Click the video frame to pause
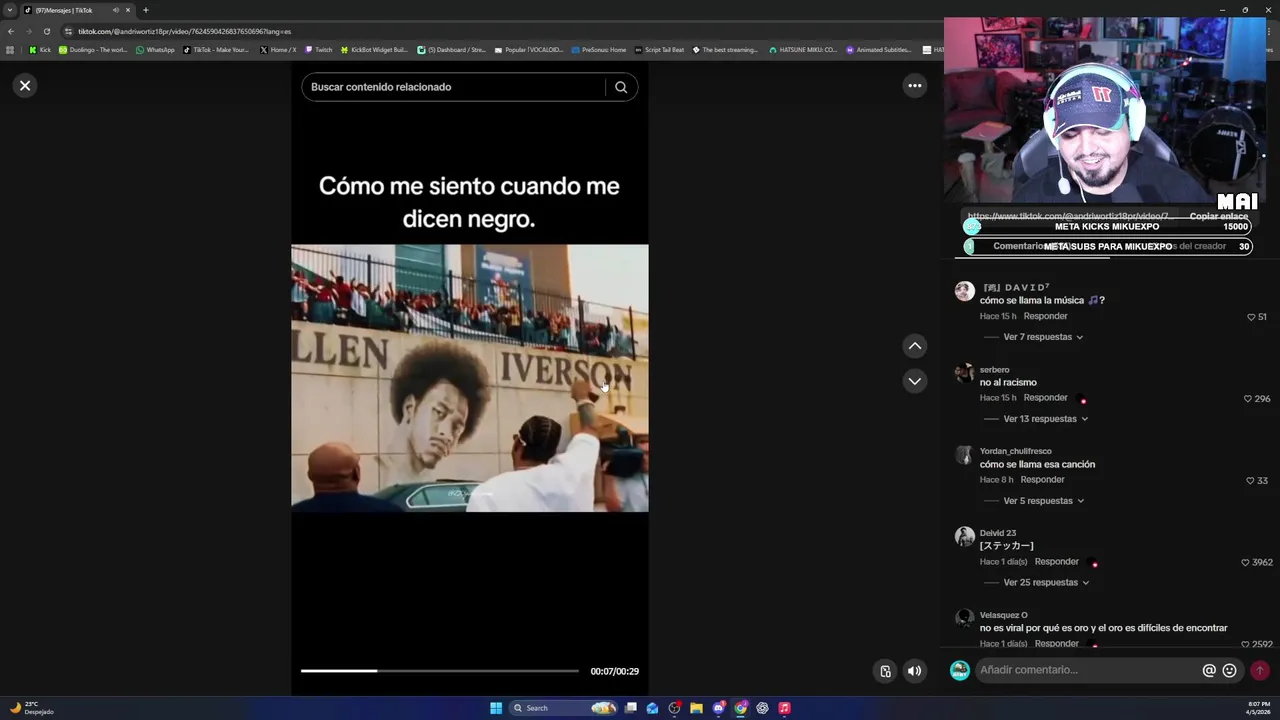Screen dimensions: 1280x720 (470, 378)
